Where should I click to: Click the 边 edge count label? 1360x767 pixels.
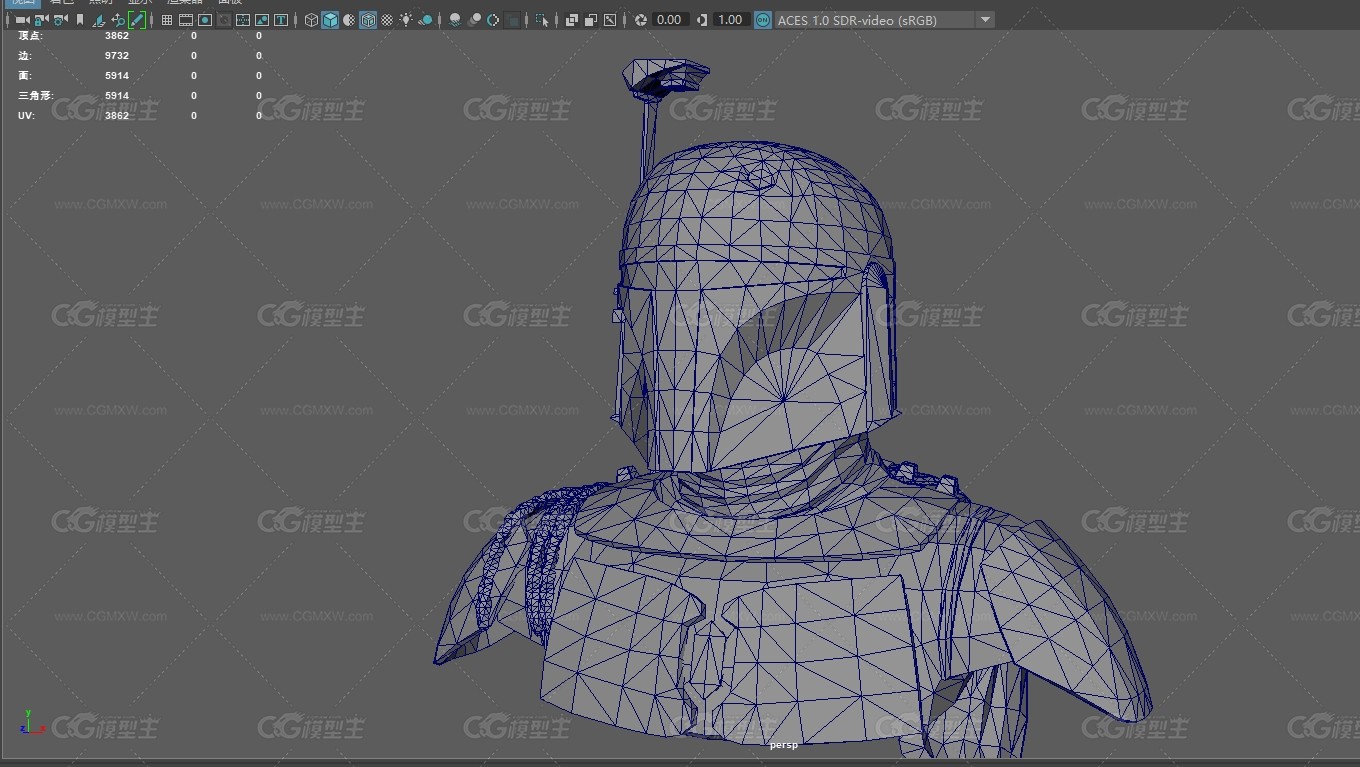click(25, 56)
